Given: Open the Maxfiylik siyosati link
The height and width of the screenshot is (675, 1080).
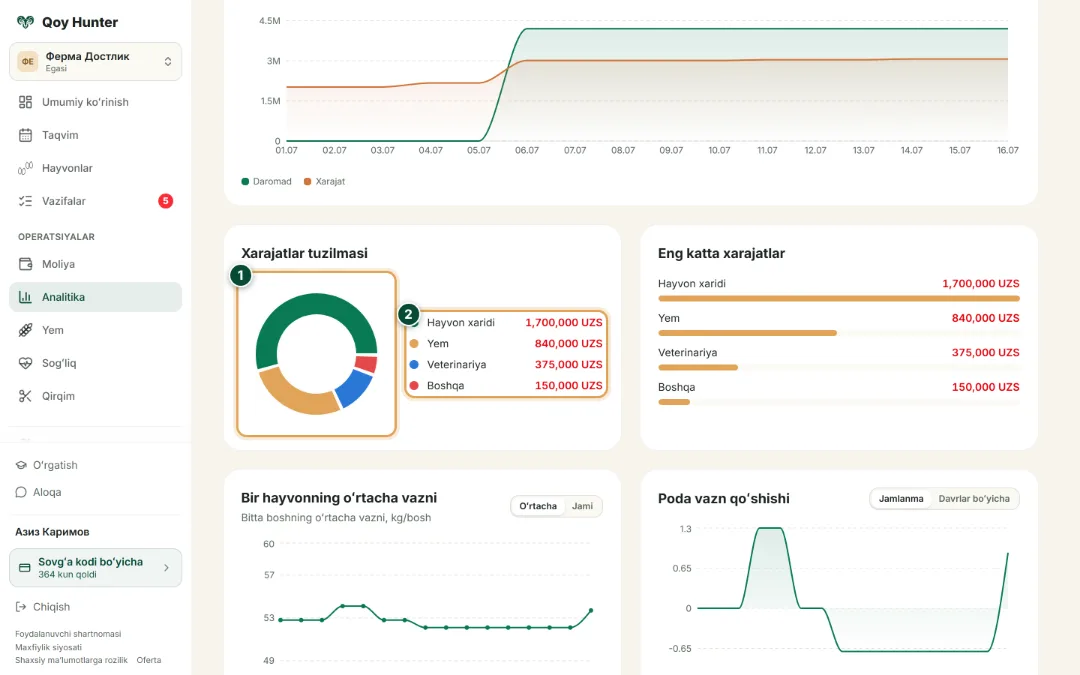Looking at the screenshot, I should (48, 647).
